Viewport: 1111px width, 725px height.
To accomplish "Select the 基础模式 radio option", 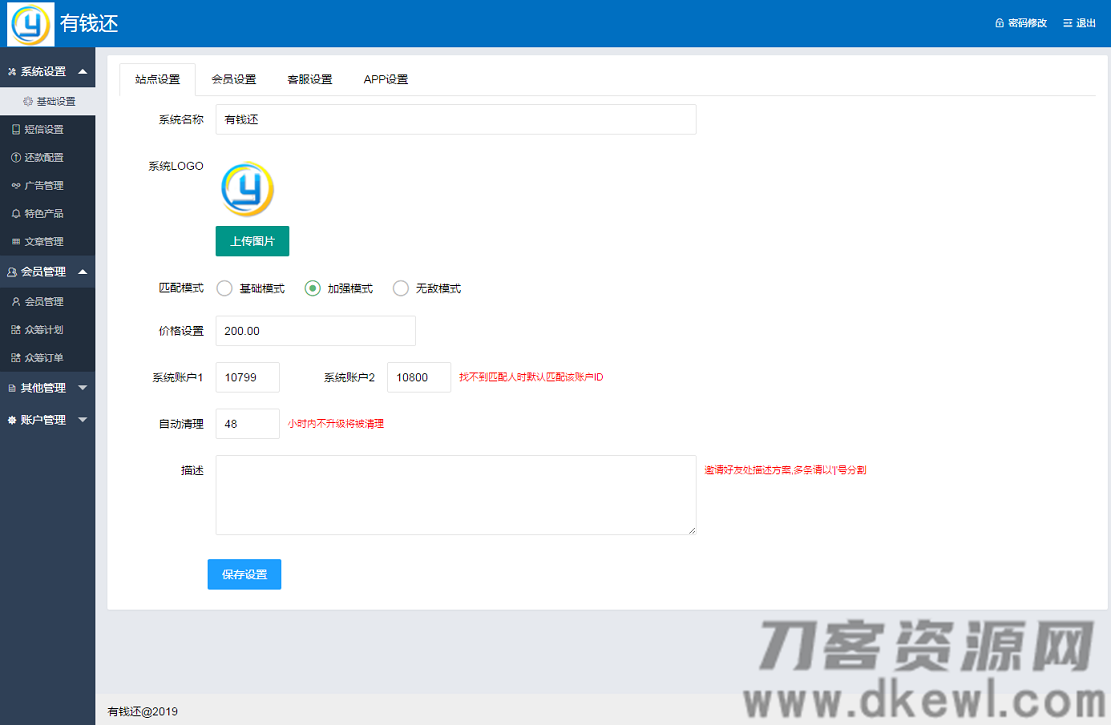I will (x=224, y=288).
